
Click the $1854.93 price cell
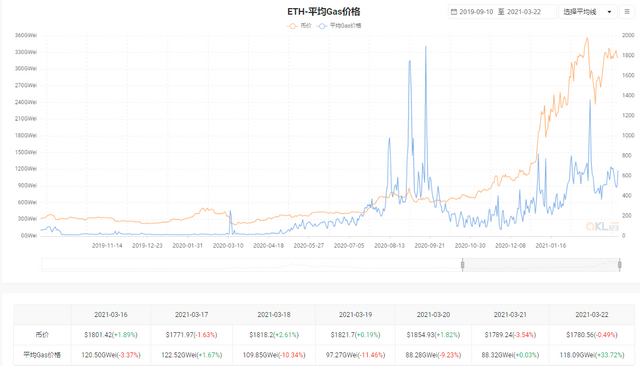point(433,335)
